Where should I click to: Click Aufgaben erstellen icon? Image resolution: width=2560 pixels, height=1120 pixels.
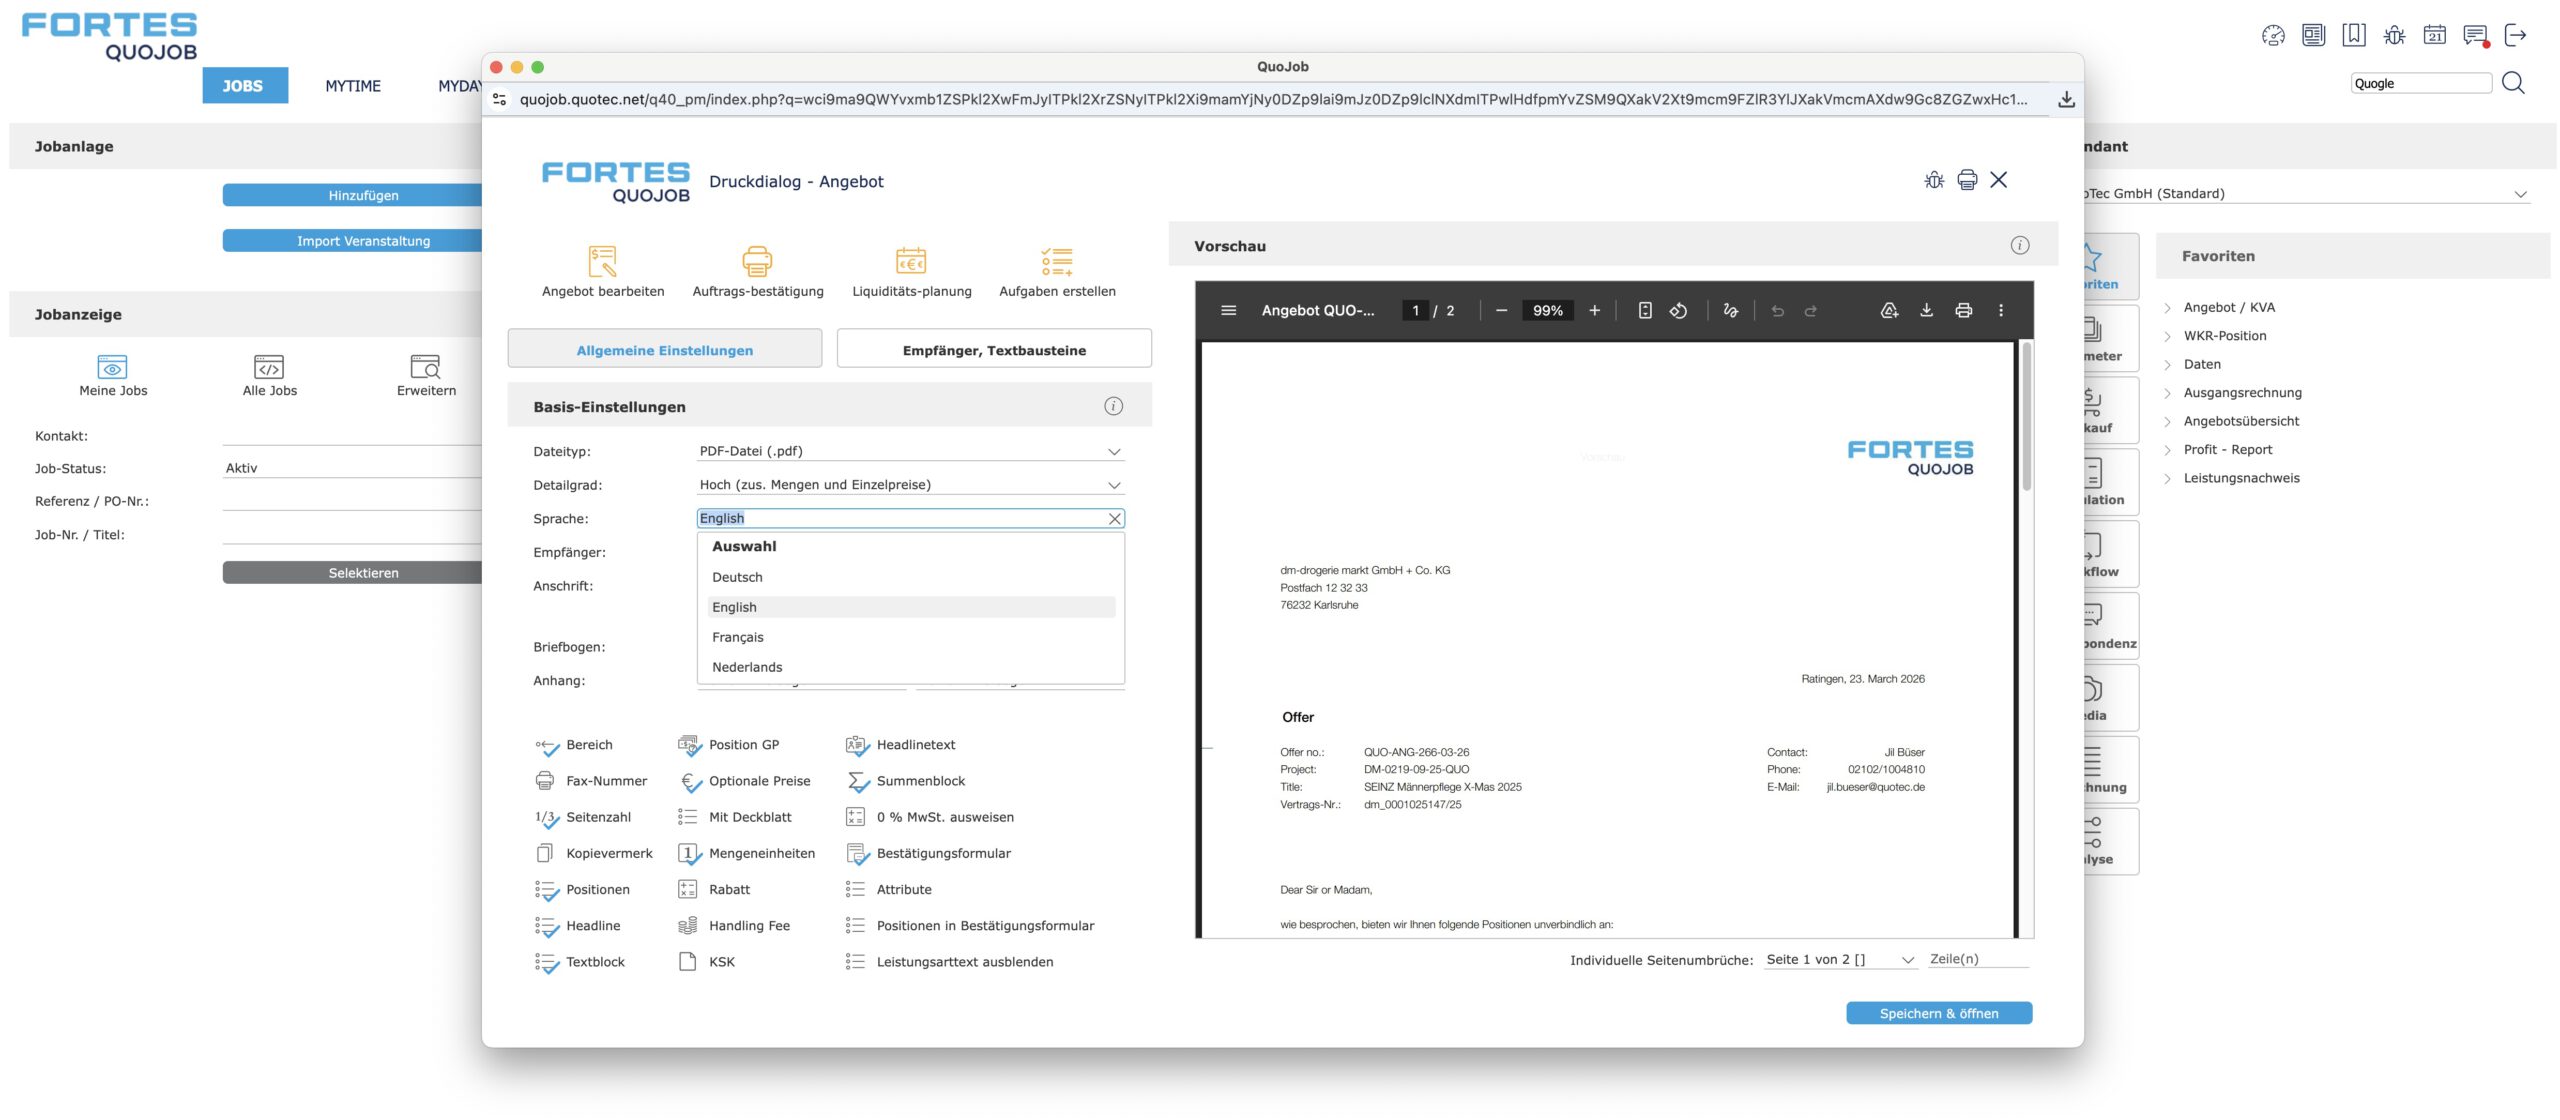click(1056, 262)
